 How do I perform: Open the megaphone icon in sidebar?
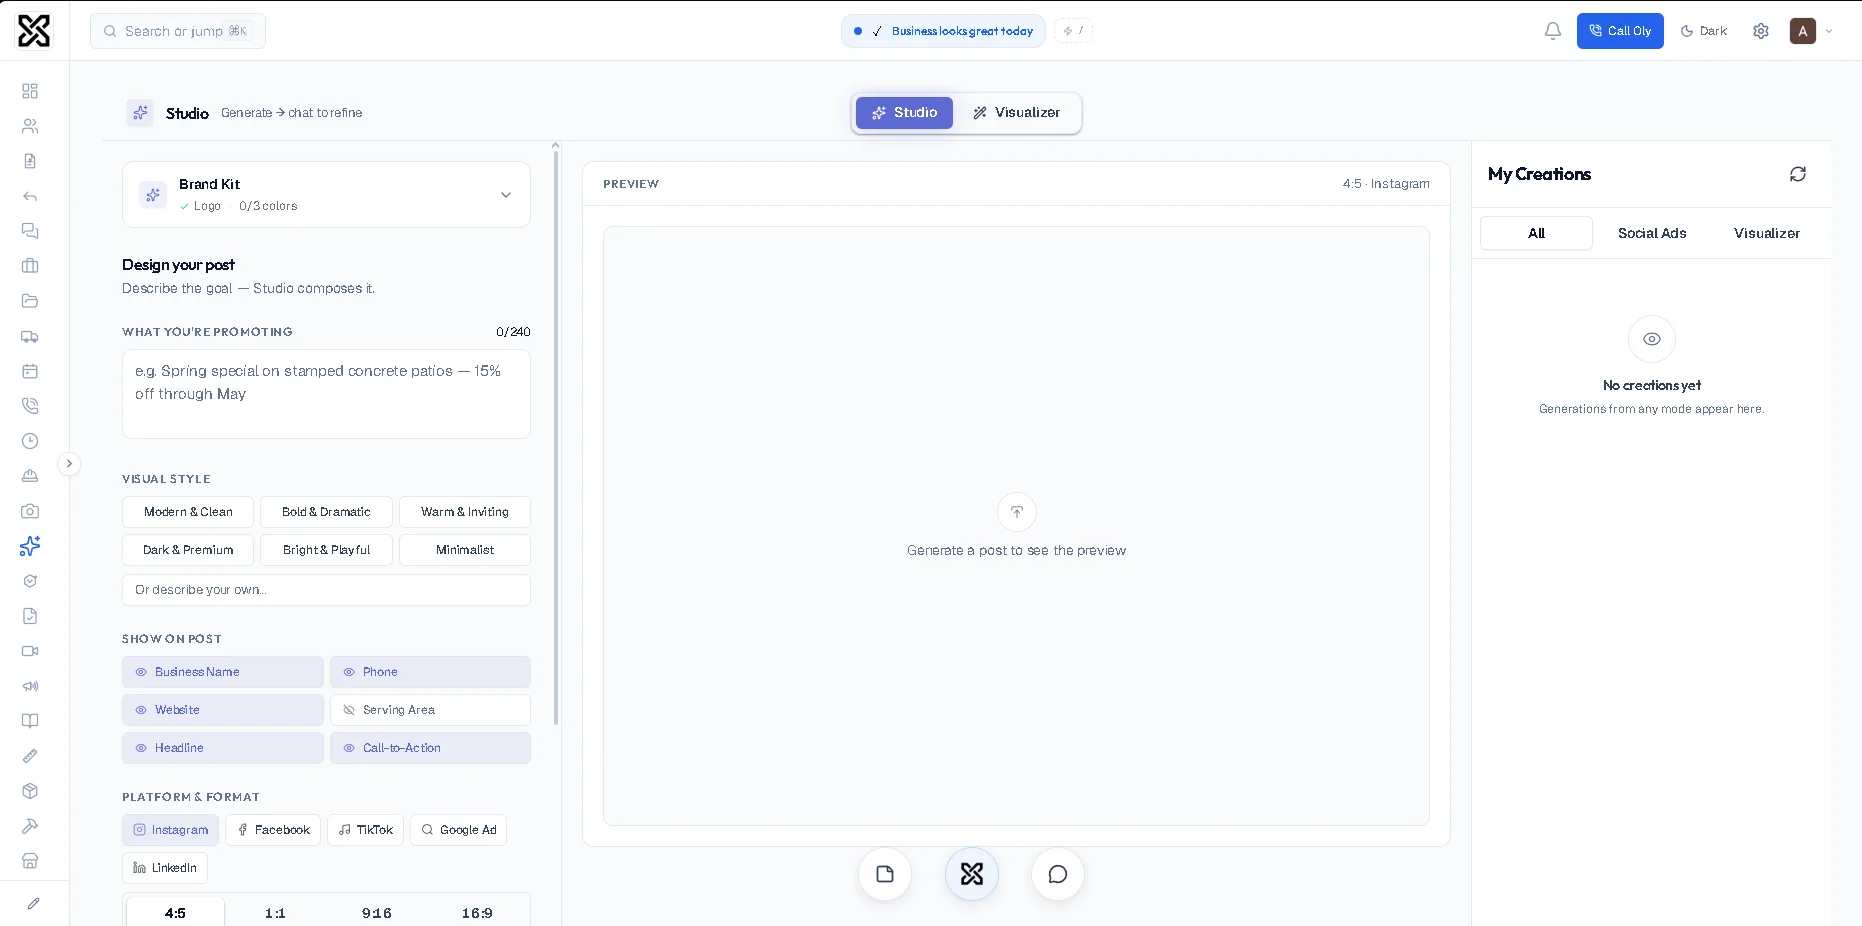[x=30, y=686]
